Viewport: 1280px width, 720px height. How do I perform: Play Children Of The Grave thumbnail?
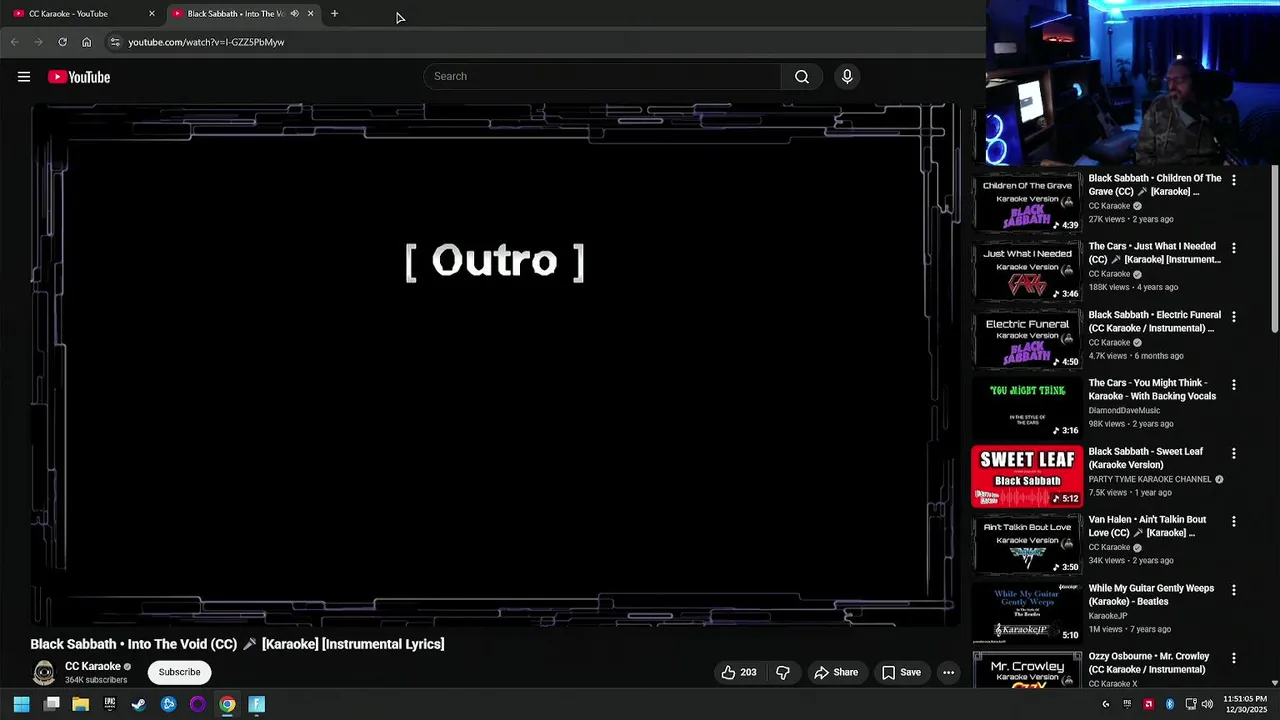[x=1027, y=203]
